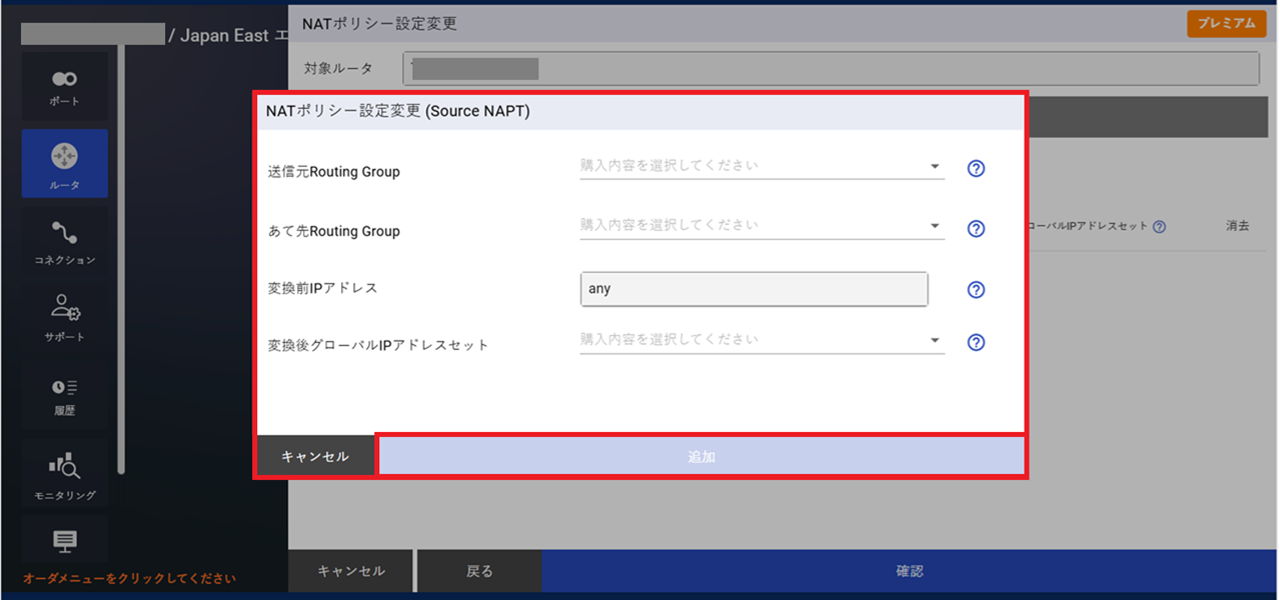Click the 戻る button in bottom bar
This screenshot has height=600, width=1280.
pos(479,571)
